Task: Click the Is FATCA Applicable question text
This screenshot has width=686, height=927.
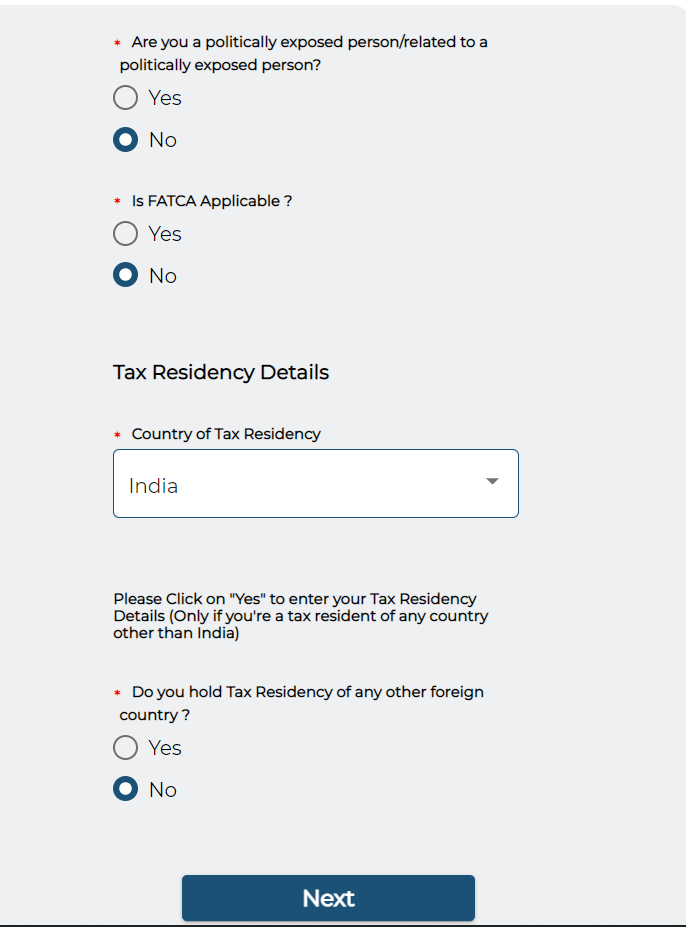Action: (212, 201)
